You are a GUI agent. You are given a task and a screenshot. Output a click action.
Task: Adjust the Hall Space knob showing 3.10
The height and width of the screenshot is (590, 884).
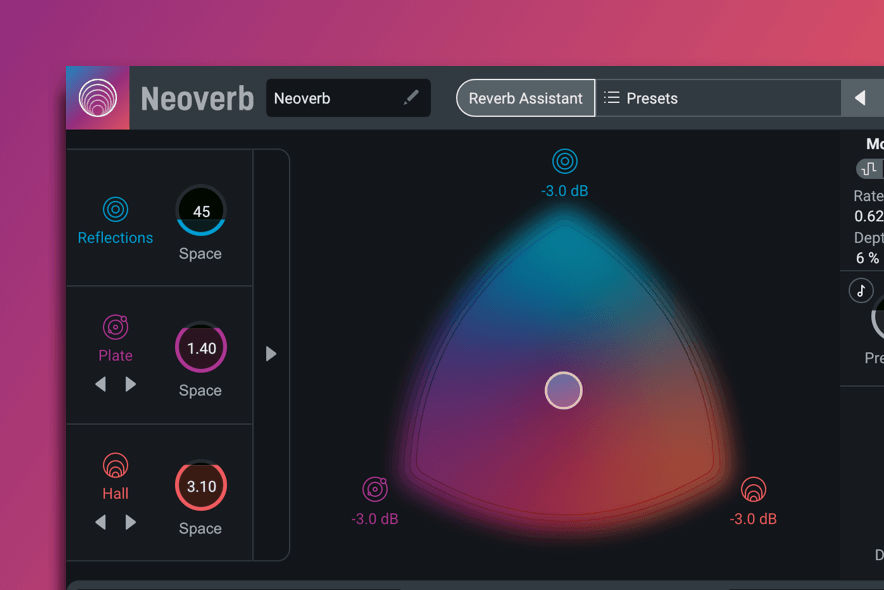(x=201, y=486)
